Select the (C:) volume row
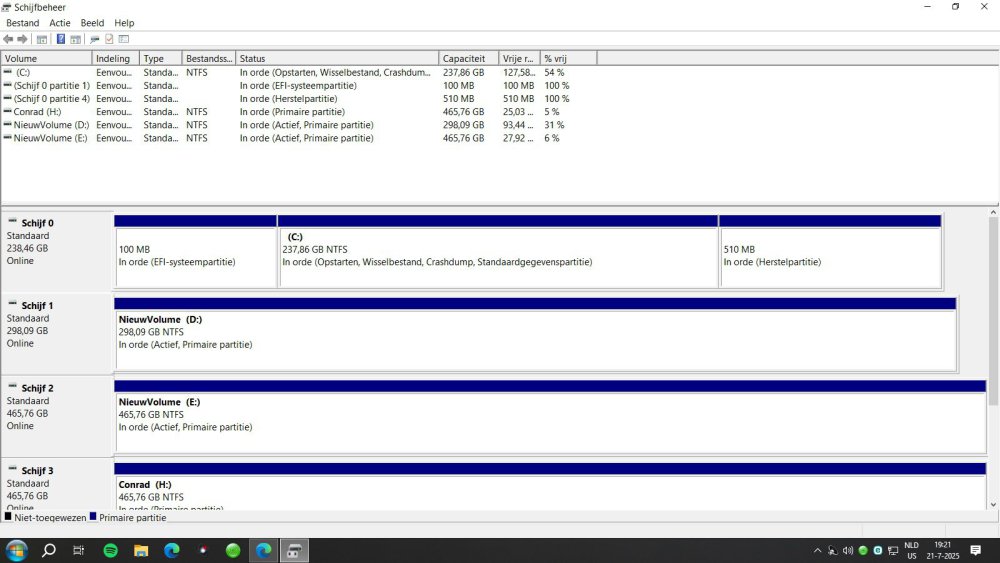The image size is (1000, 563). click(300, 73)
